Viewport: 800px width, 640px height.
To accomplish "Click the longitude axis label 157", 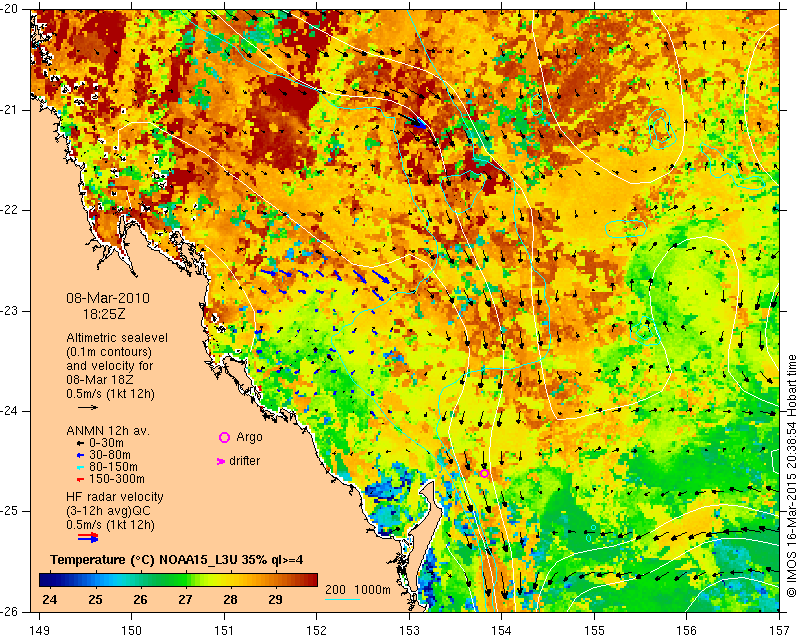I will click(x=780, y=631).
